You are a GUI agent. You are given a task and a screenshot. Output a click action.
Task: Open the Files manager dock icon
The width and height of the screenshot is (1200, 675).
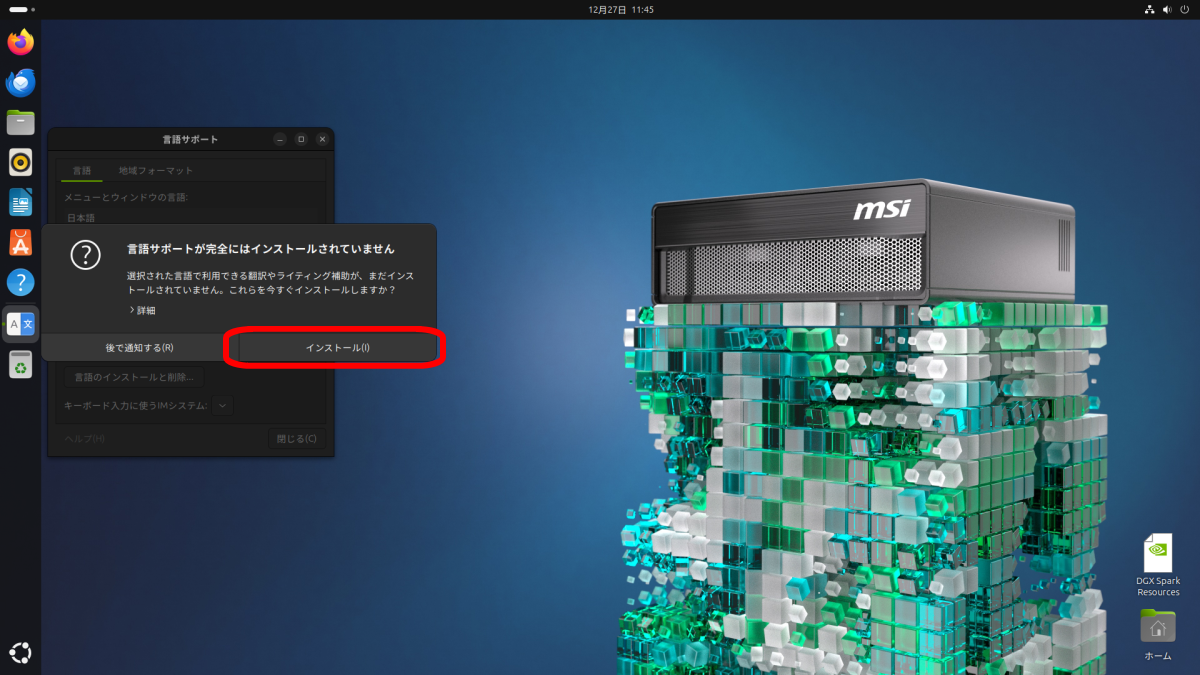[x=20, y=122]
